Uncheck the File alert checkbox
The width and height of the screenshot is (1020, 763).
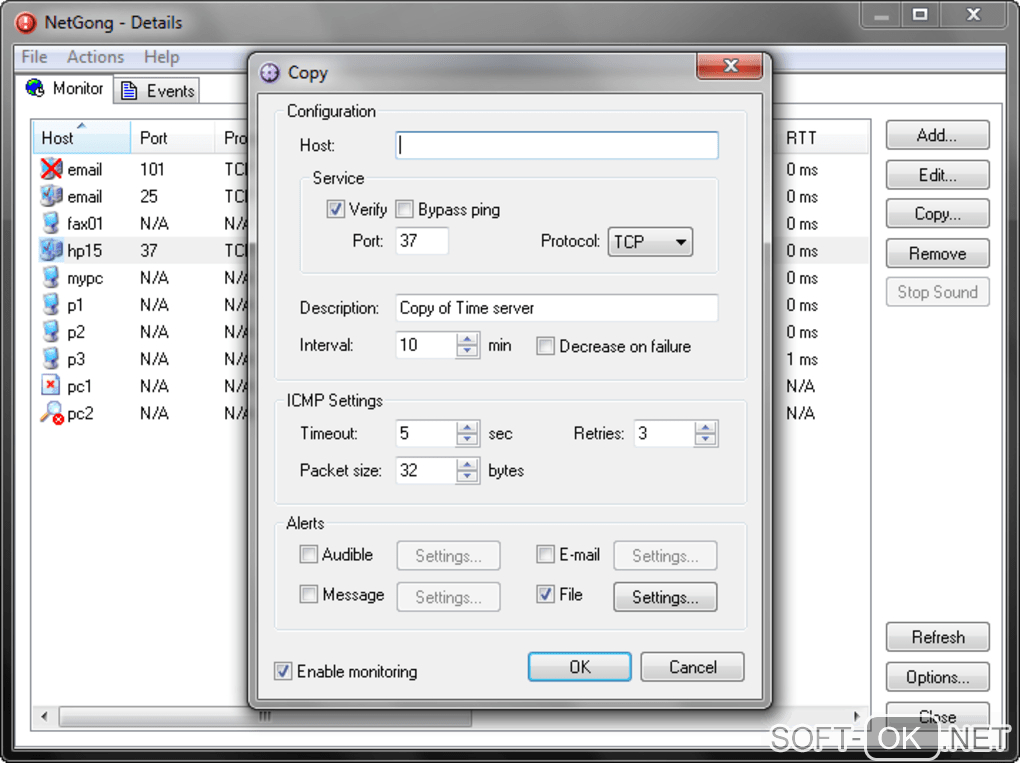(x=545, y=594)
